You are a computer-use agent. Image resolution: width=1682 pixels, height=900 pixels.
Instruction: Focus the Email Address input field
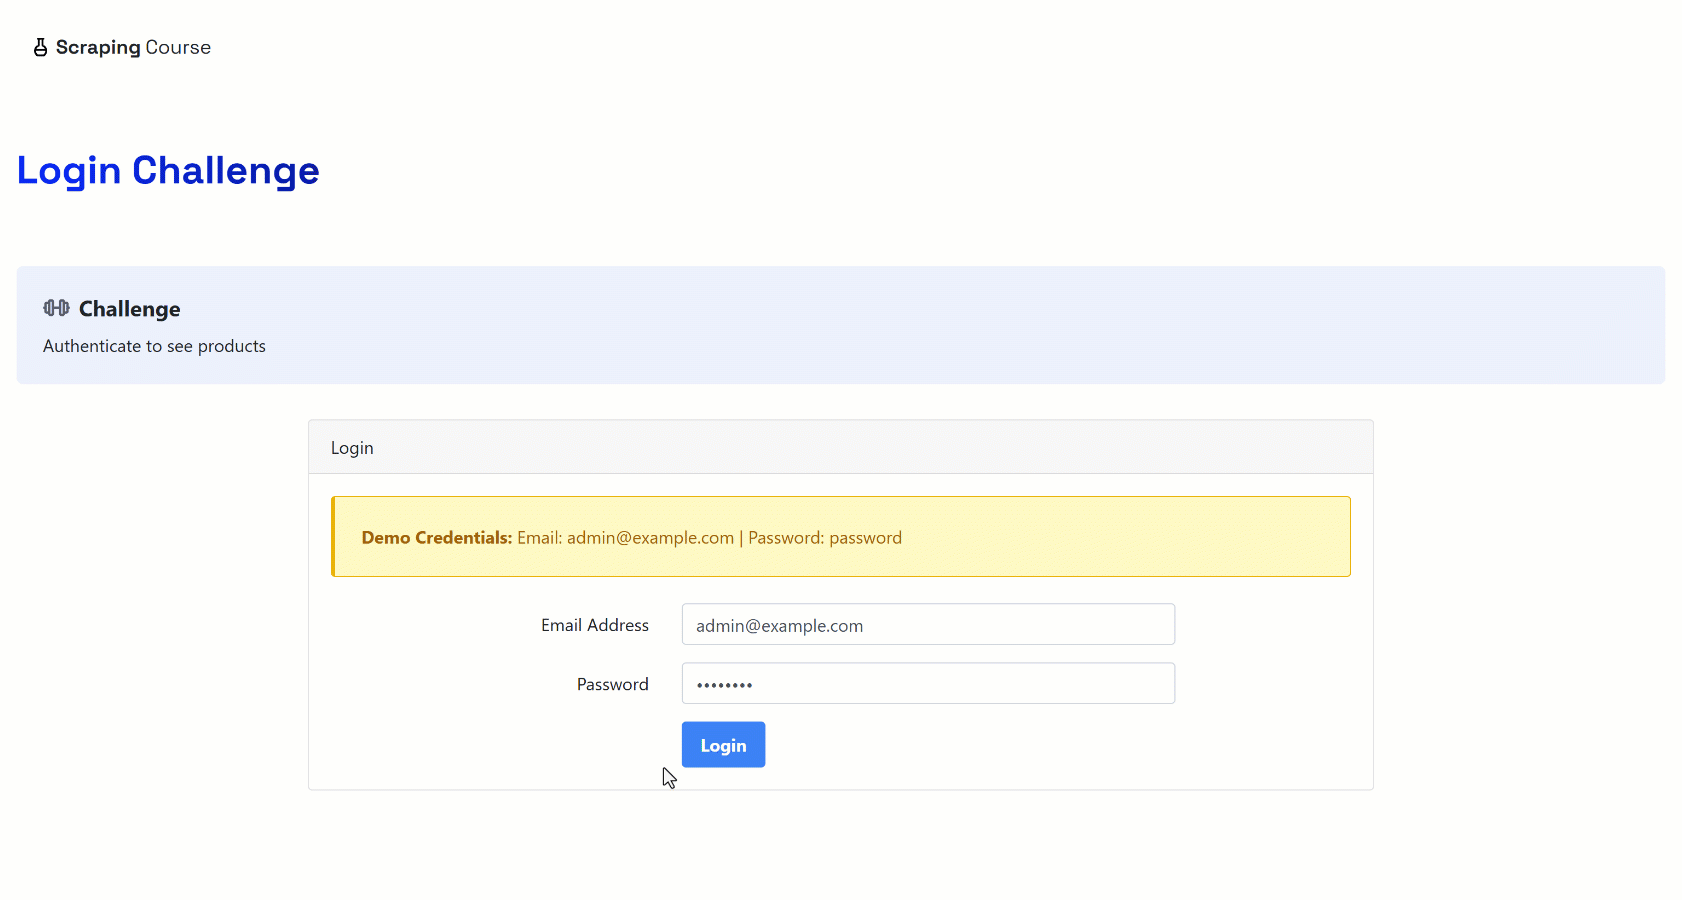[x=928, y=624]
